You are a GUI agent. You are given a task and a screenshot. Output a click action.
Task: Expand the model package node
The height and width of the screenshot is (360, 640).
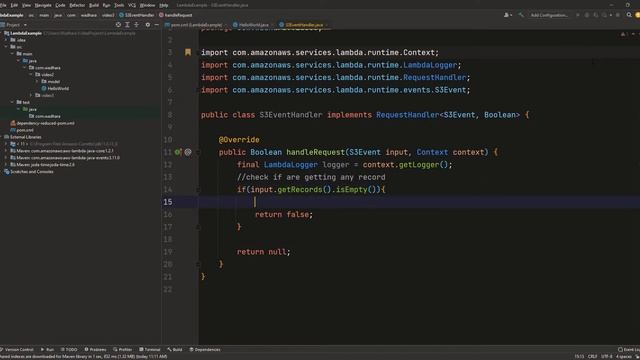[x=37, y=82]
